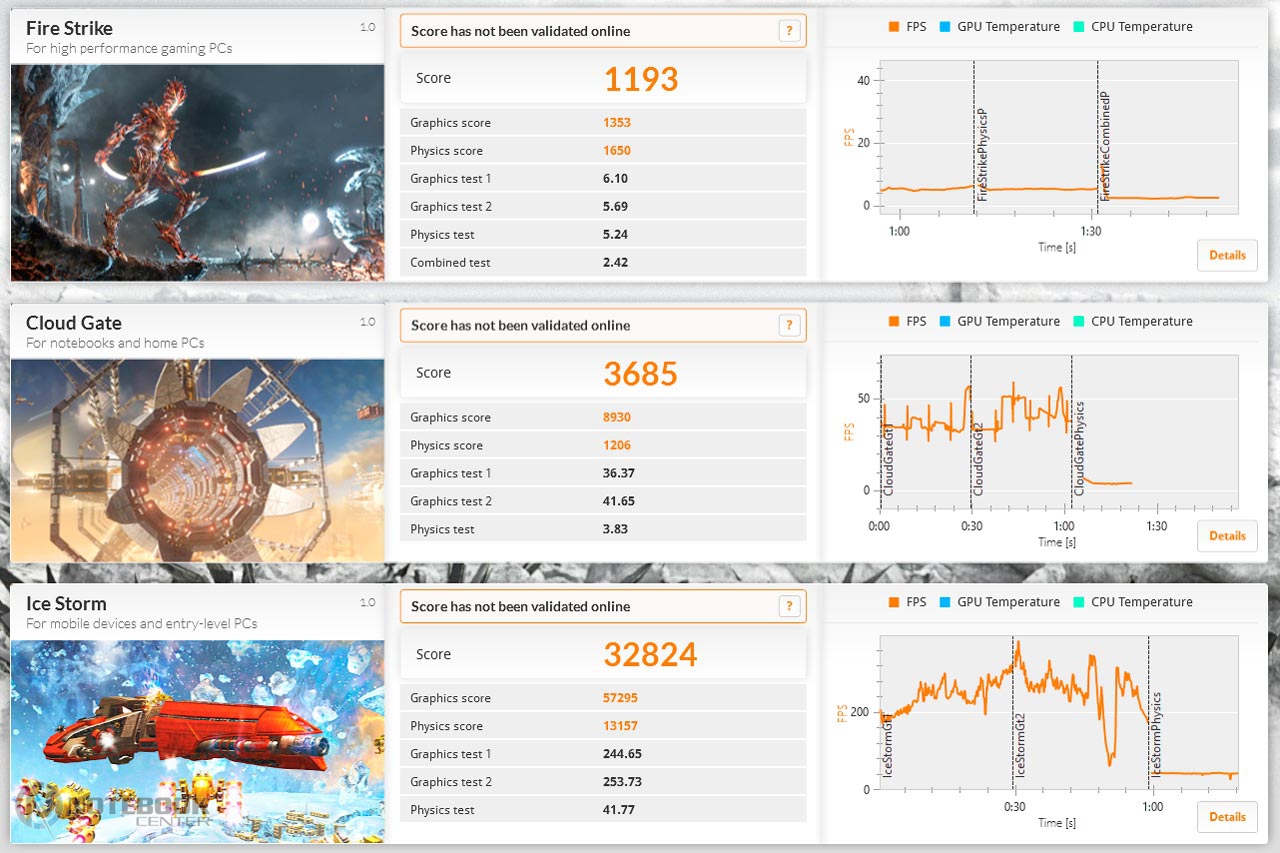The width and height of the screenshot is (1280, 853).
Task: Click the help icon in Cloud Gate panel
Action: (789, 325)
